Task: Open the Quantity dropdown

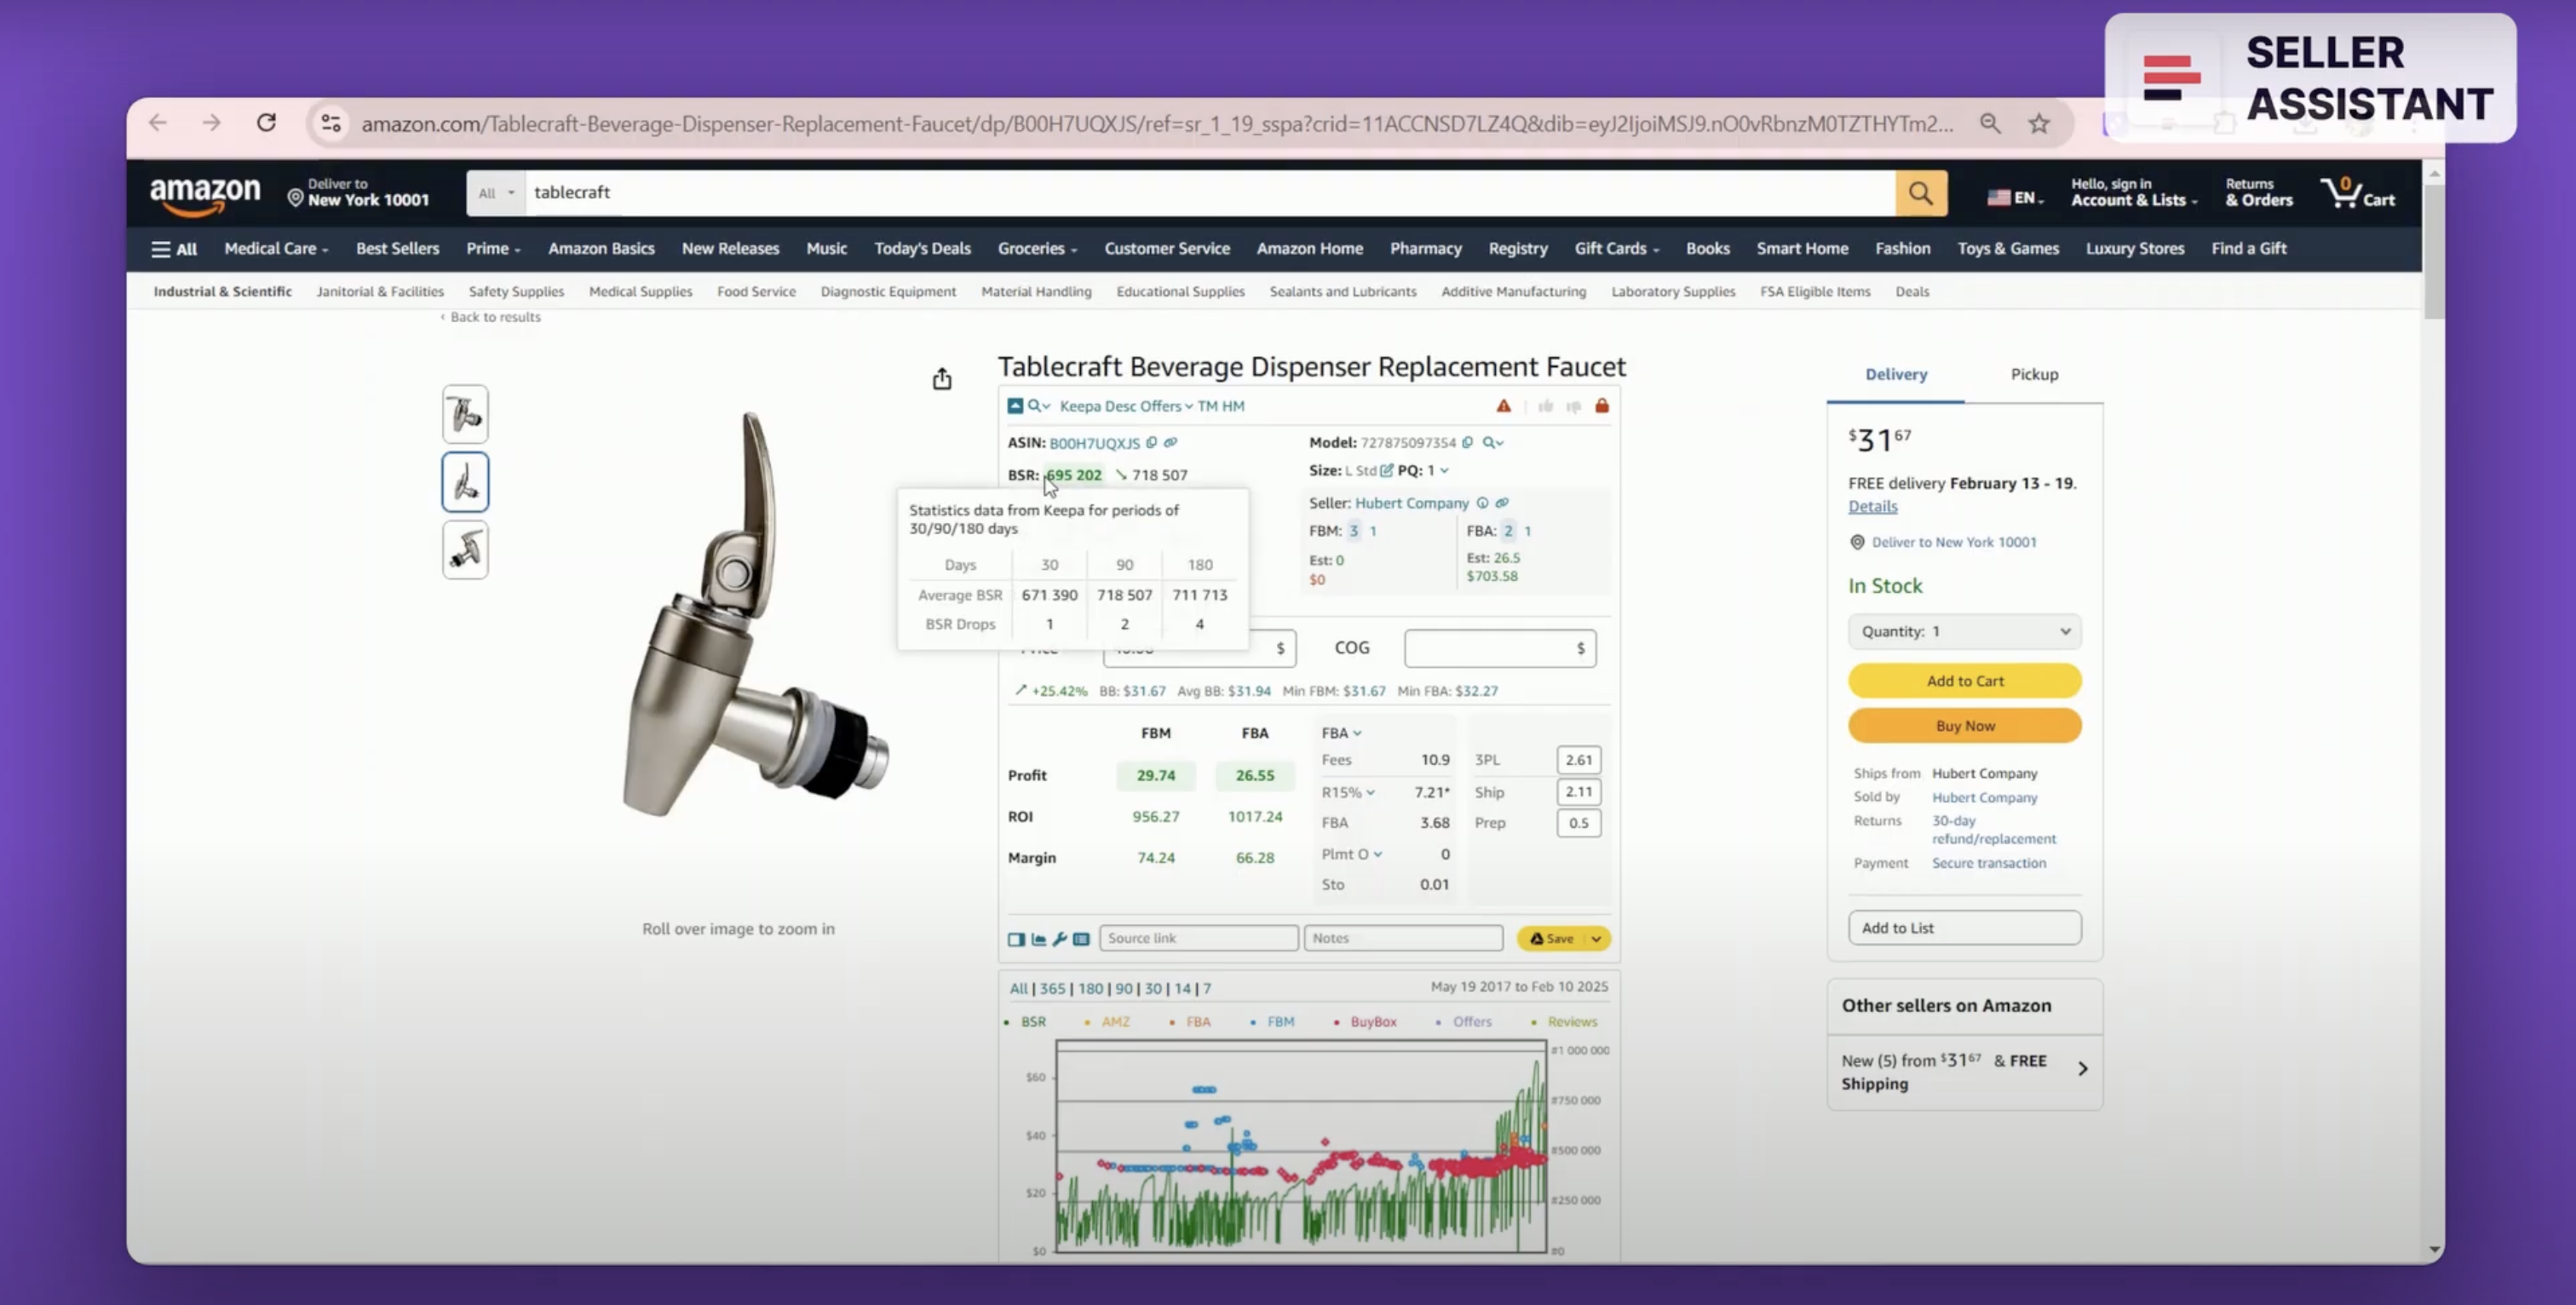Action: tap(1964, 631)
